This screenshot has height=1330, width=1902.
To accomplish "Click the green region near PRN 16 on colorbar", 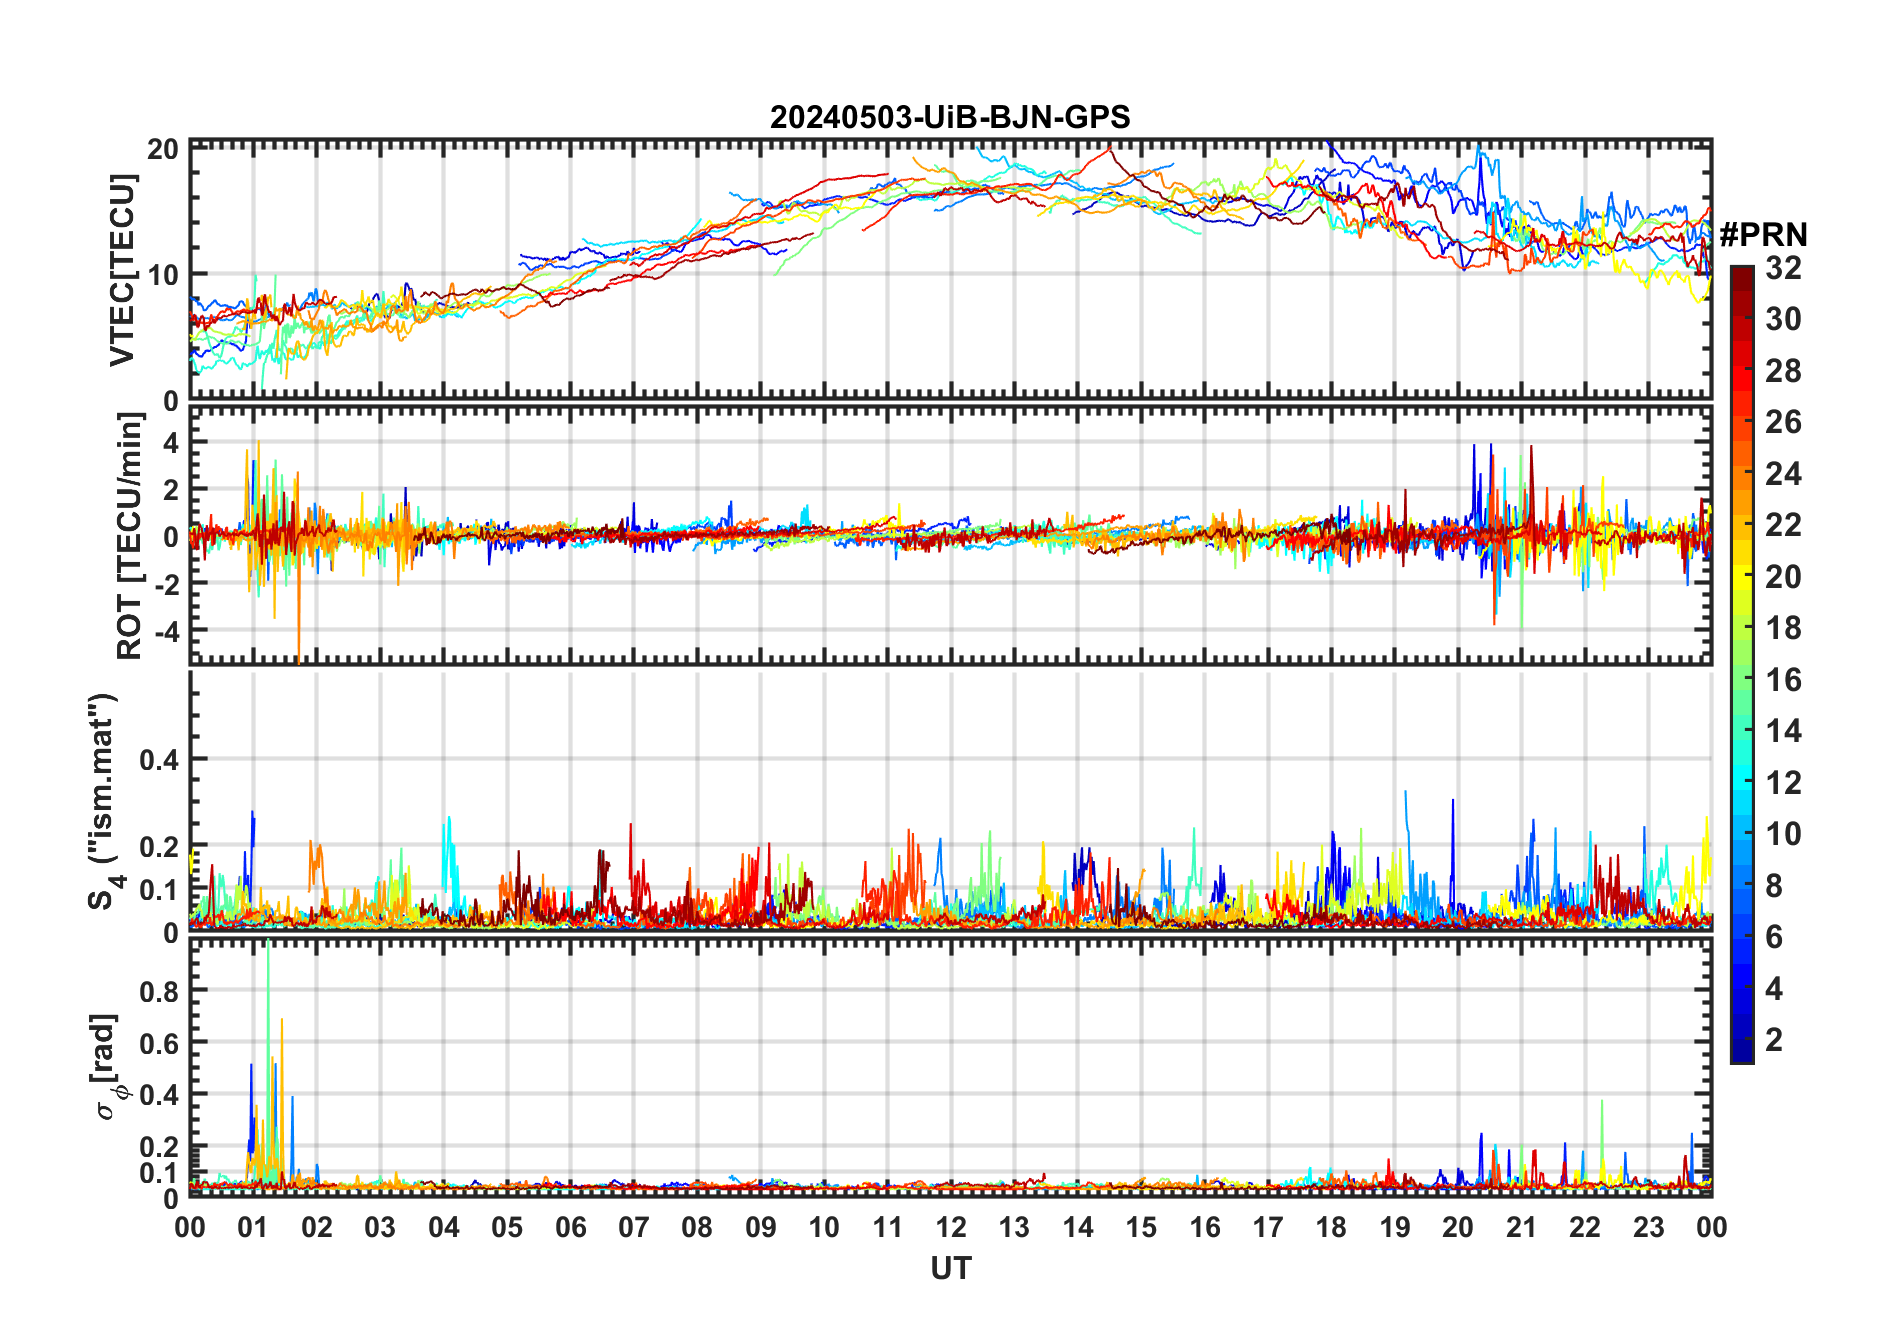I will click(1742, 679).
